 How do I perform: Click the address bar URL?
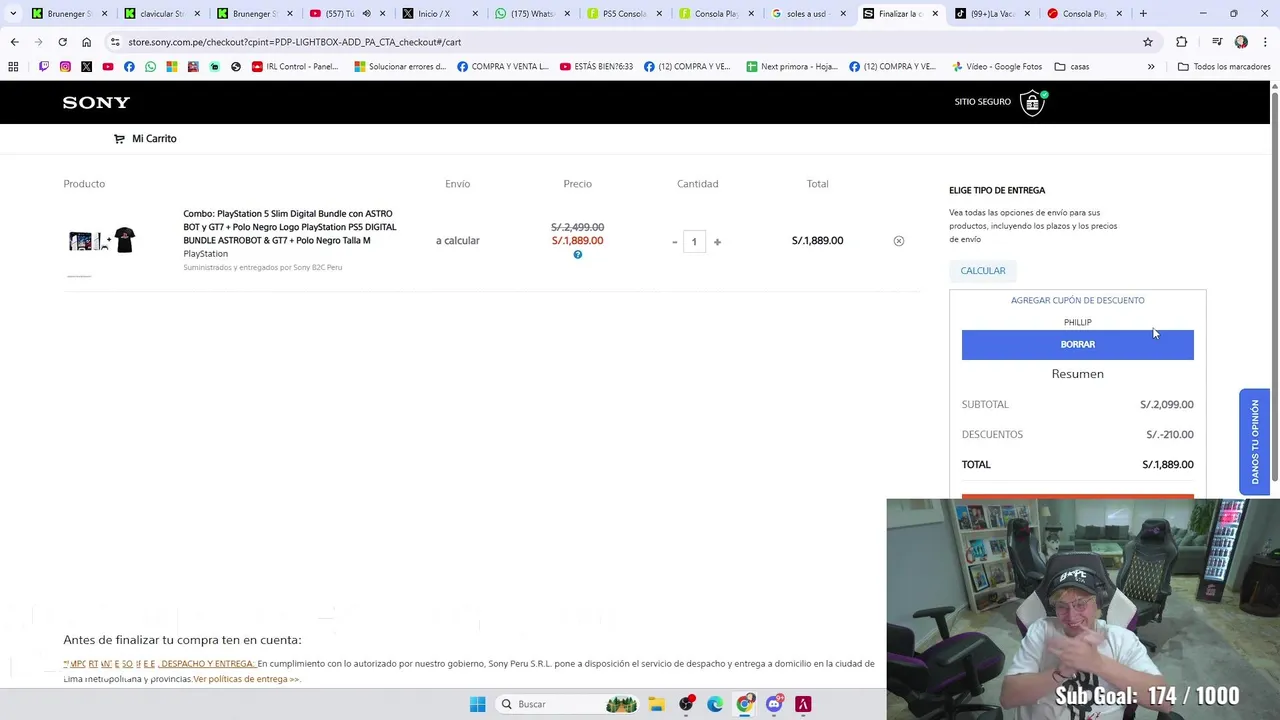coord(294,42)
